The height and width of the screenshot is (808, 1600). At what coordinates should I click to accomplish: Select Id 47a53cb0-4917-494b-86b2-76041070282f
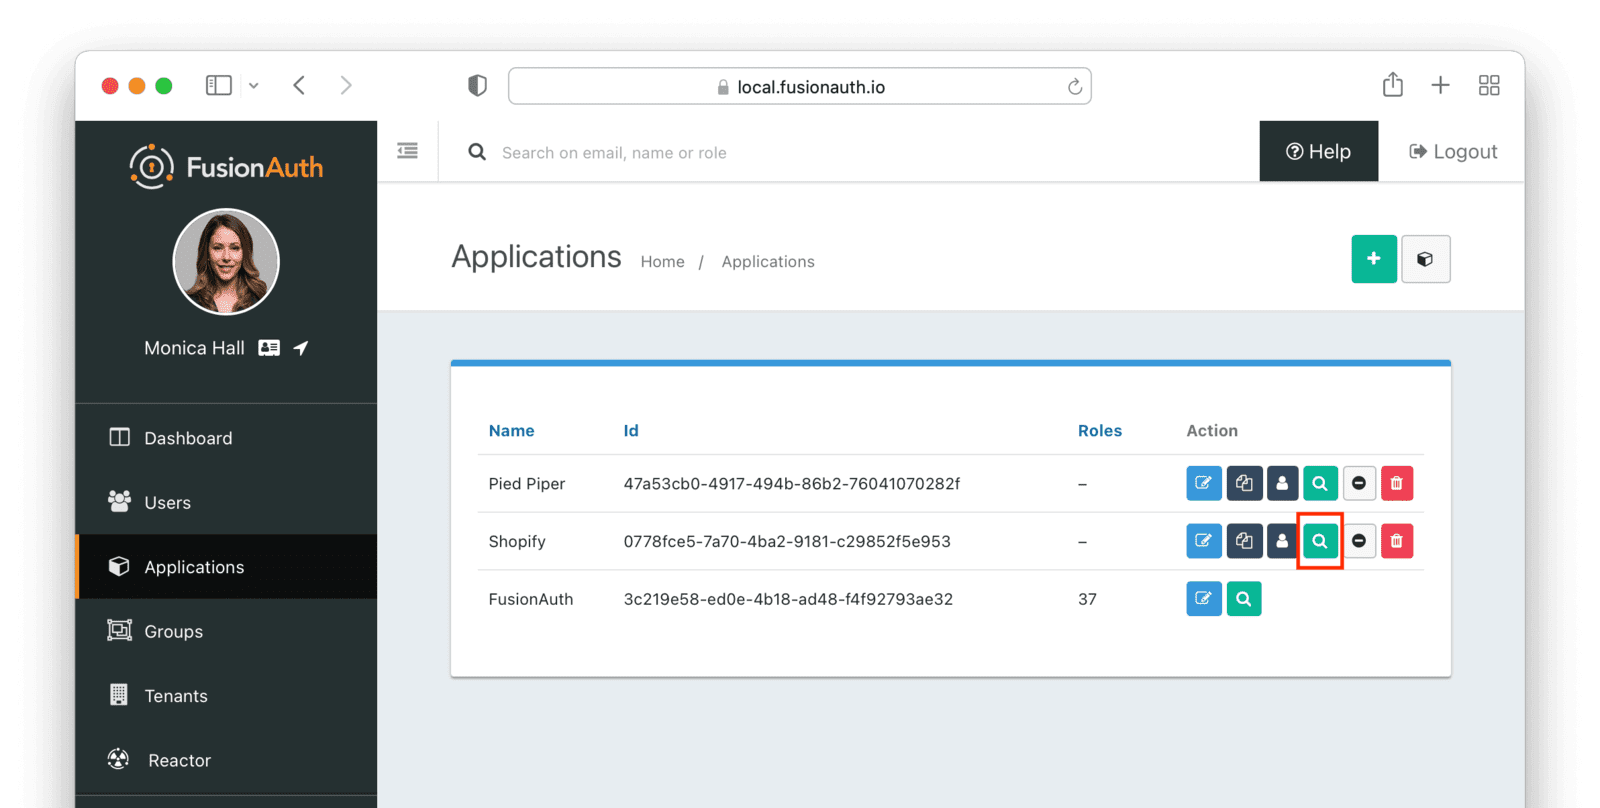tap(792, 484)
